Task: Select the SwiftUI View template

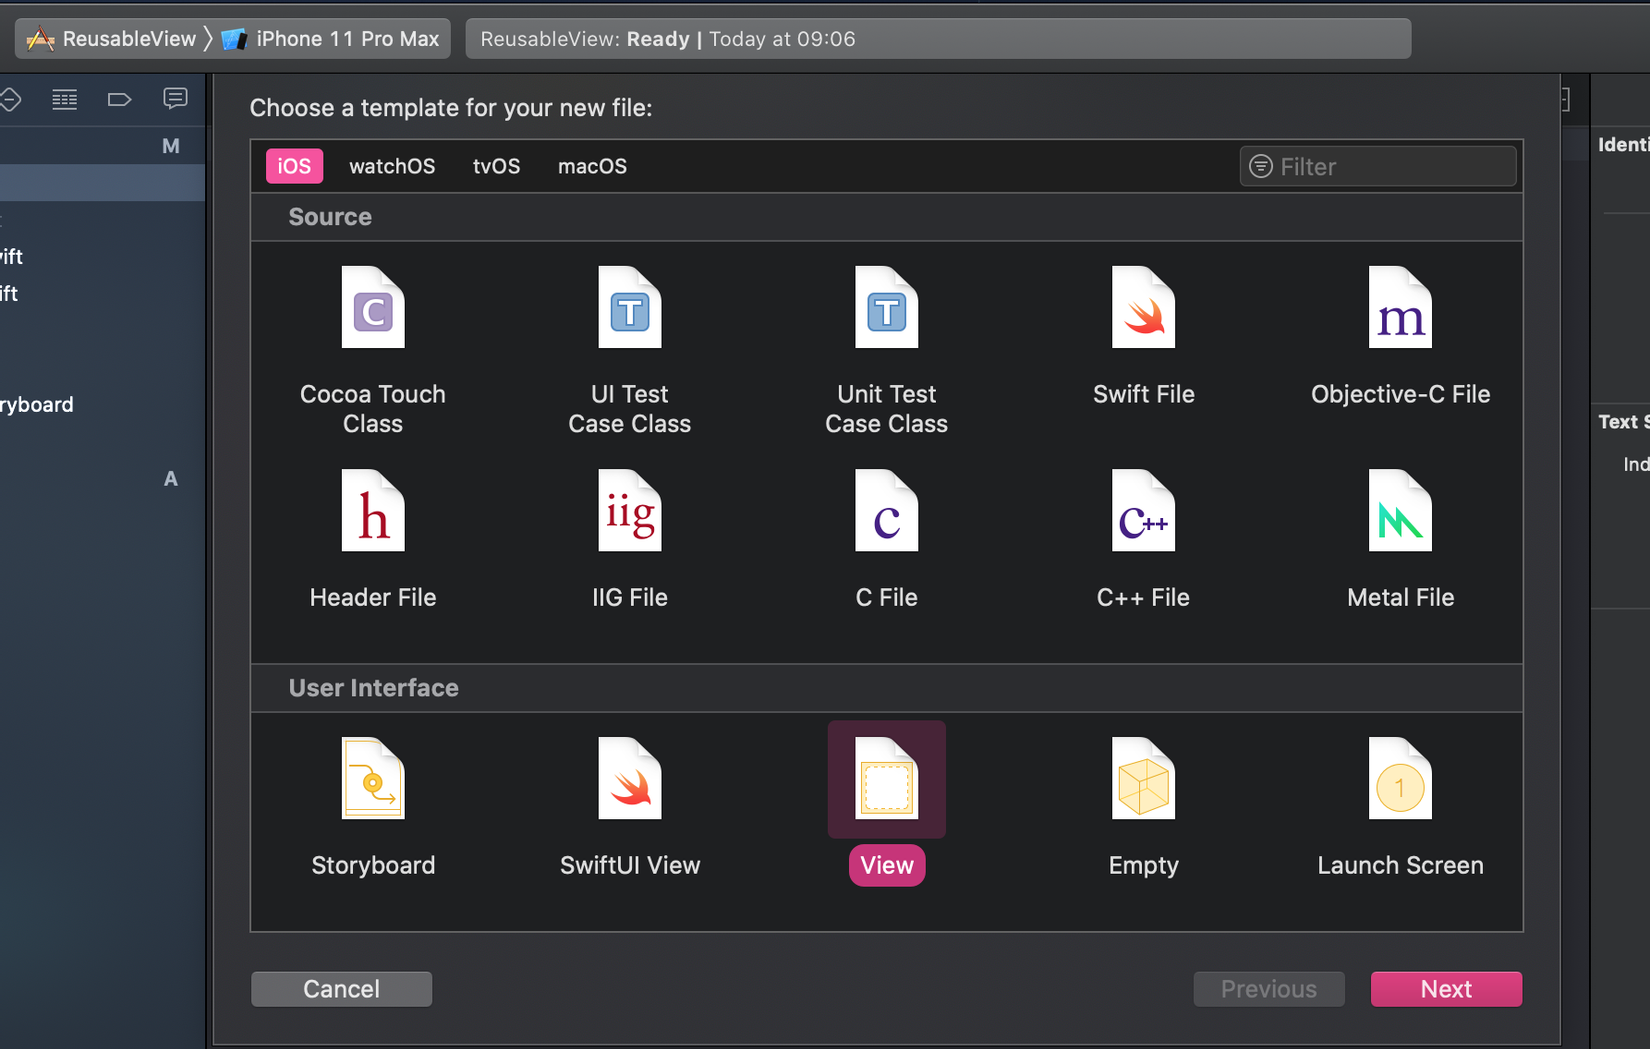Action: [629, 780]
